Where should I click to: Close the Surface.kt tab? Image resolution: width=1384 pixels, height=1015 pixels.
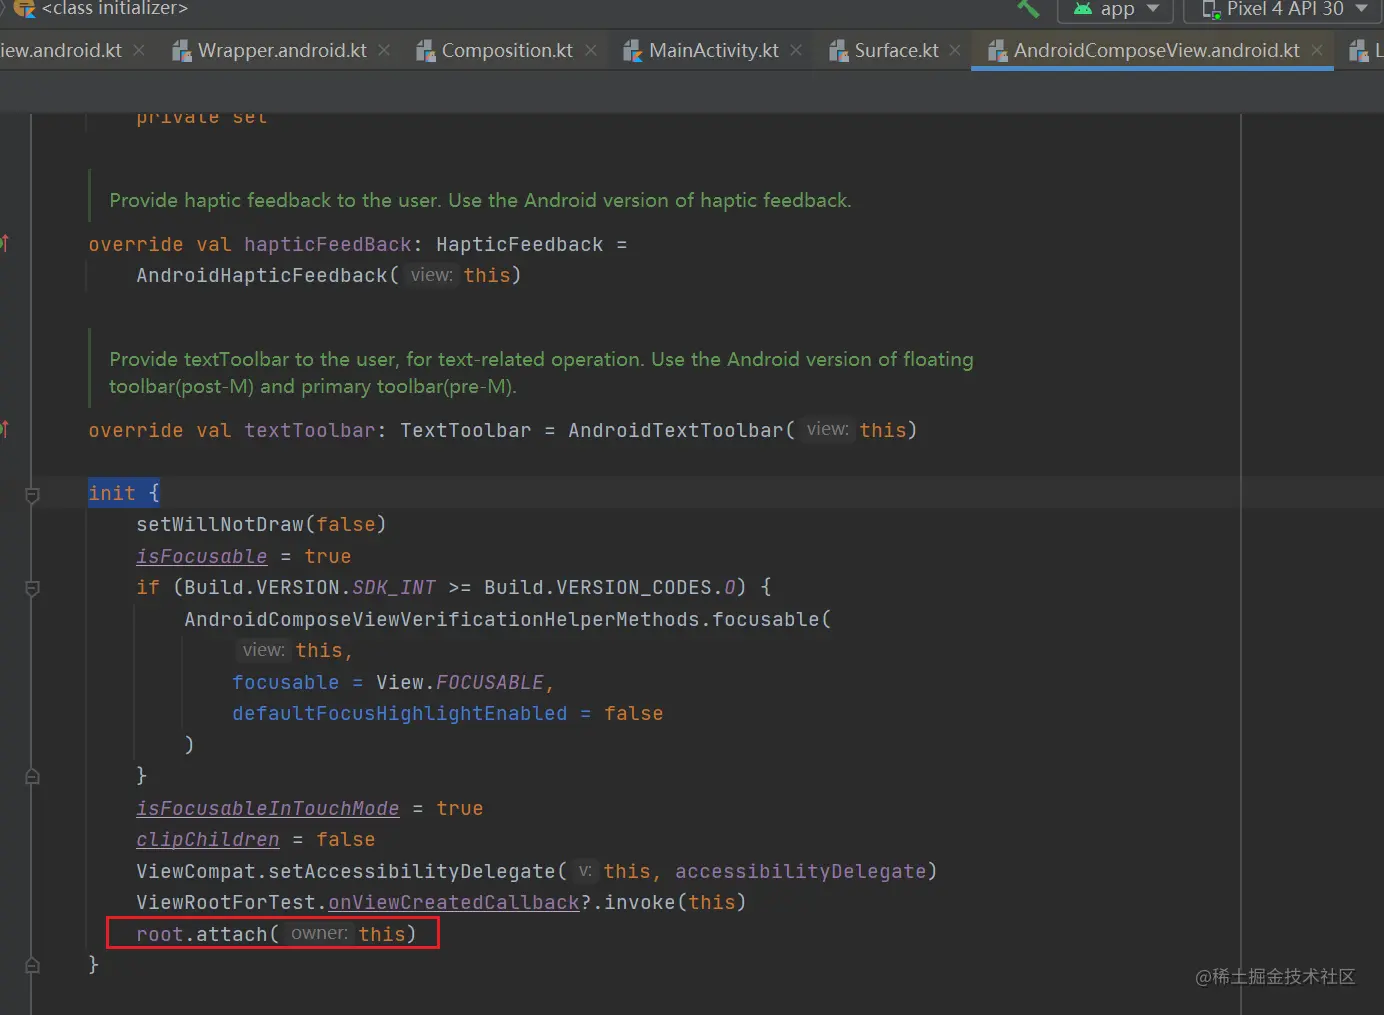coord(955,50)
